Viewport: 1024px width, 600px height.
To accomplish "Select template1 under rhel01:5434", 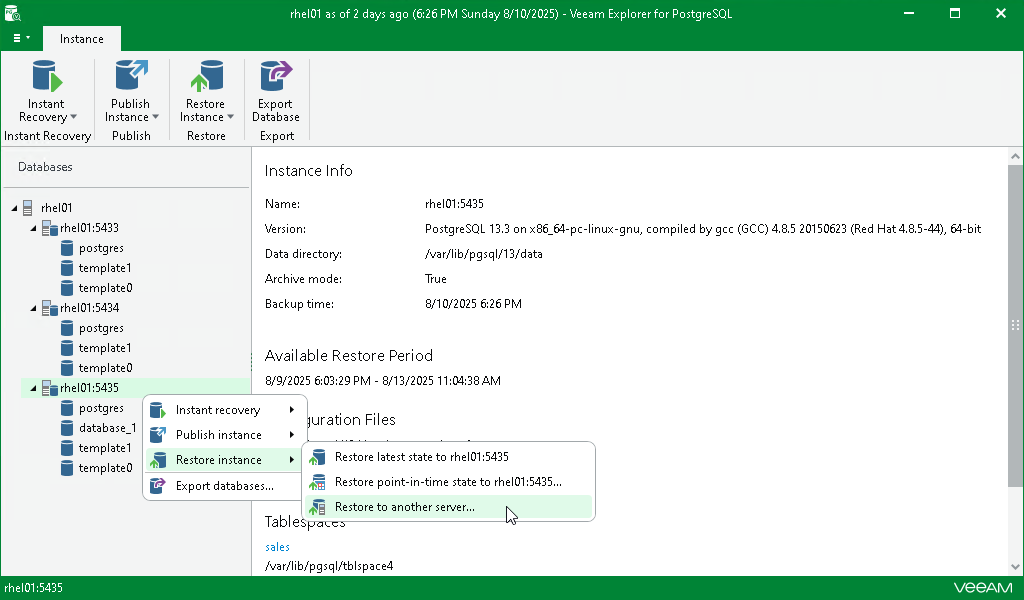I will 104,348.
